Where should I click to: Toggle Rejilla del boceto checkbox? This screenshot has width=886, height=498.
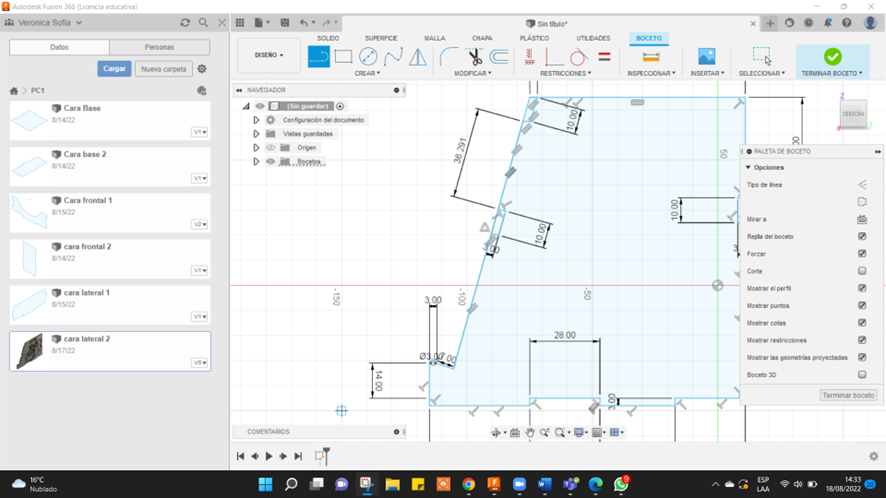pos(862,236)
